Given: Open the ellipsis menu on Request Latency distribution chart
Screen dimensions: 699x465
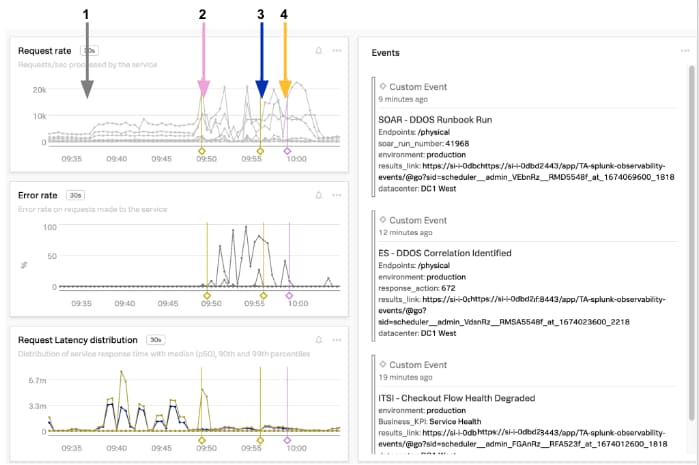Looking at the screenshot, I should [x=337, y=340].
